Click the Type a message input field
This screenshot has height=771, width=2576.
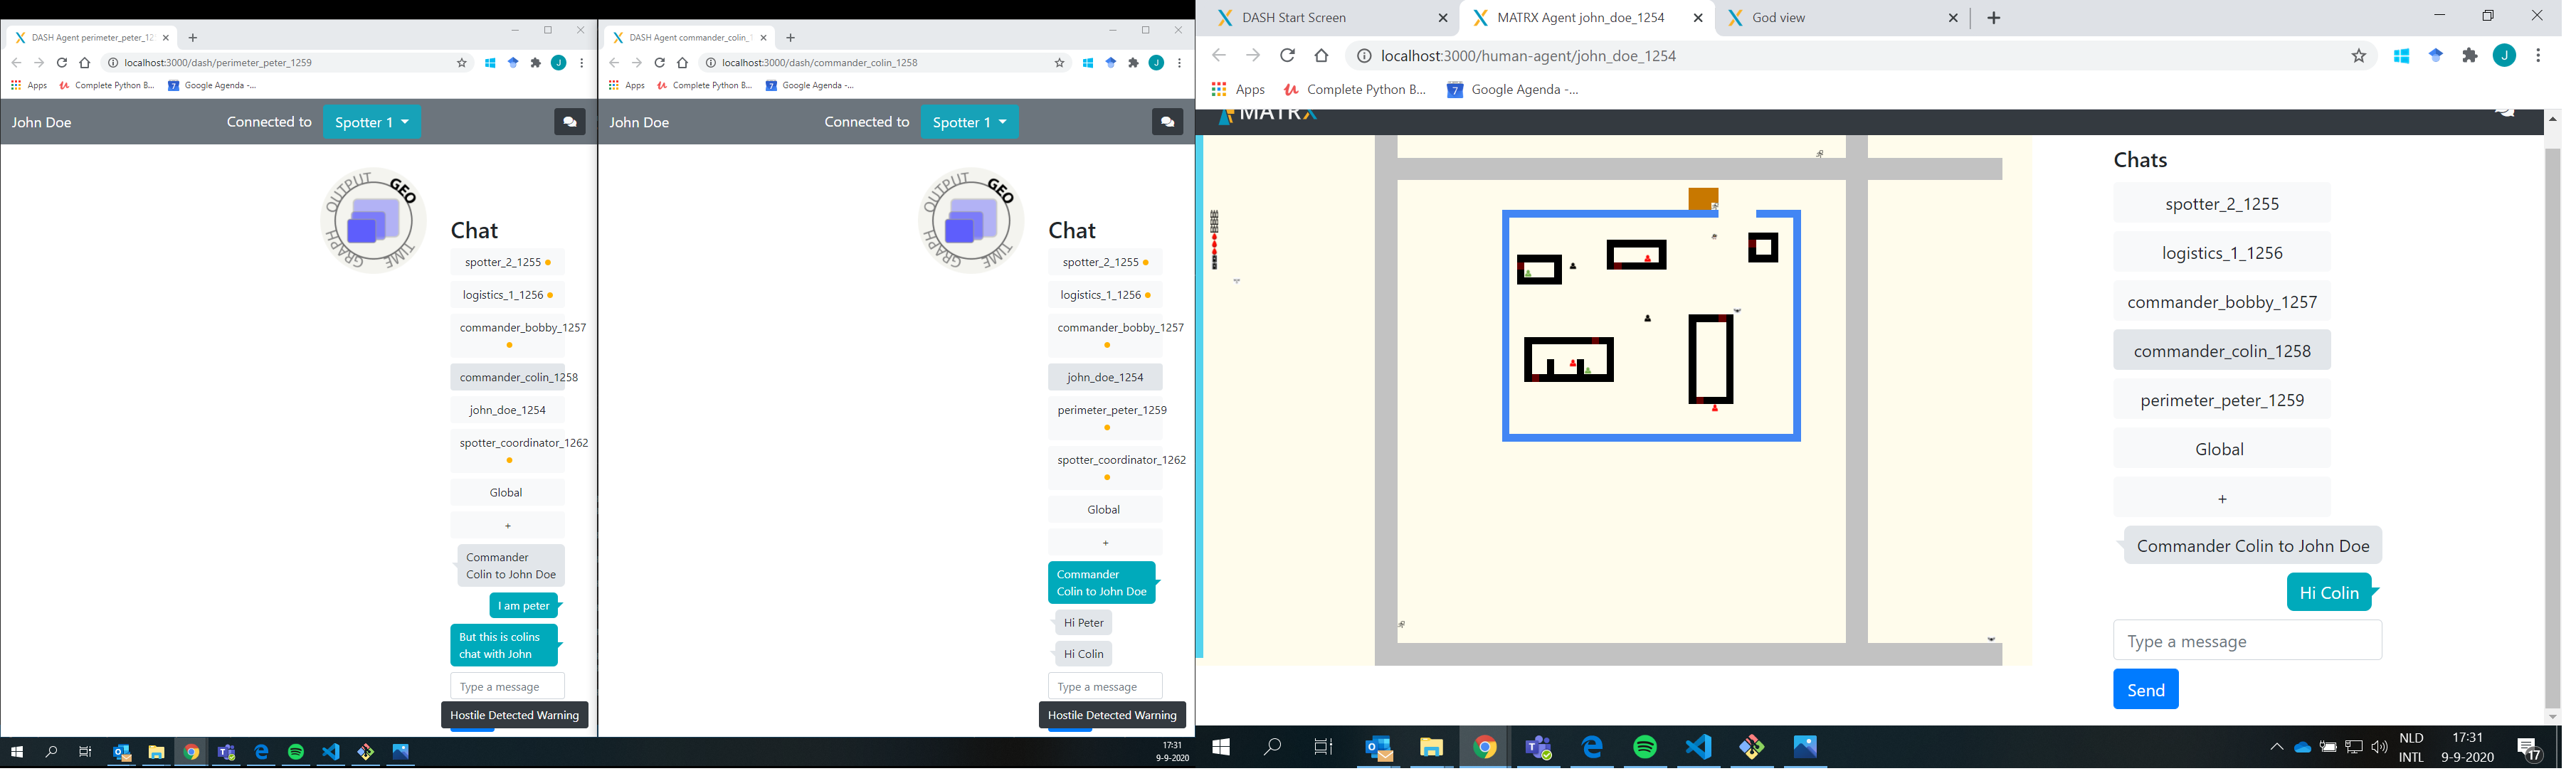click(x=2247, y=640)
